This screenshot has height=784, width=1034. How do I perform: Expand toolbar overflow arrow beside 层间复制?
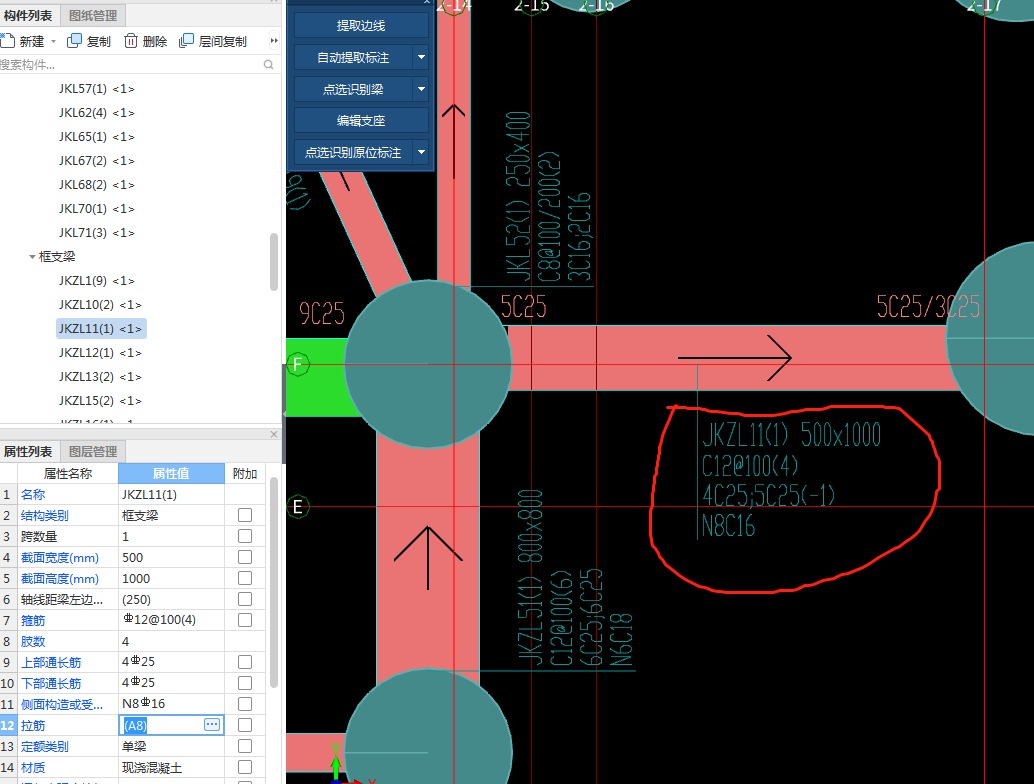click(x=274, y=41)
